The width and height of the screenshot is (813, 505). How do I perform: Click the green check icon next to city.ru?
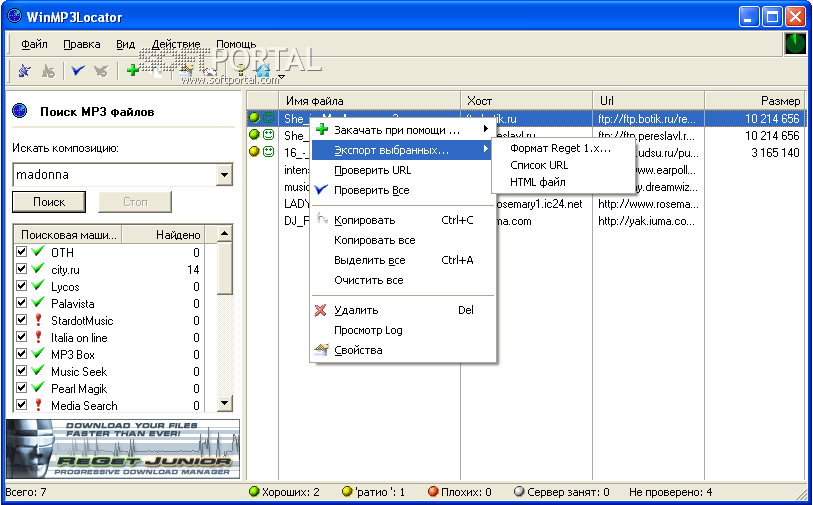click(x=37, y=269)
